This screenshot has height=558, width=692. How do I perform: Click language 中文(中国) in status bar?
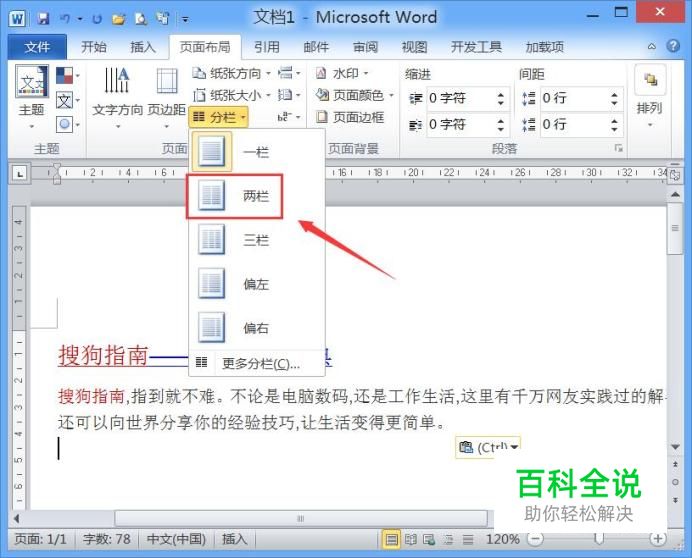tap(176, 539)
